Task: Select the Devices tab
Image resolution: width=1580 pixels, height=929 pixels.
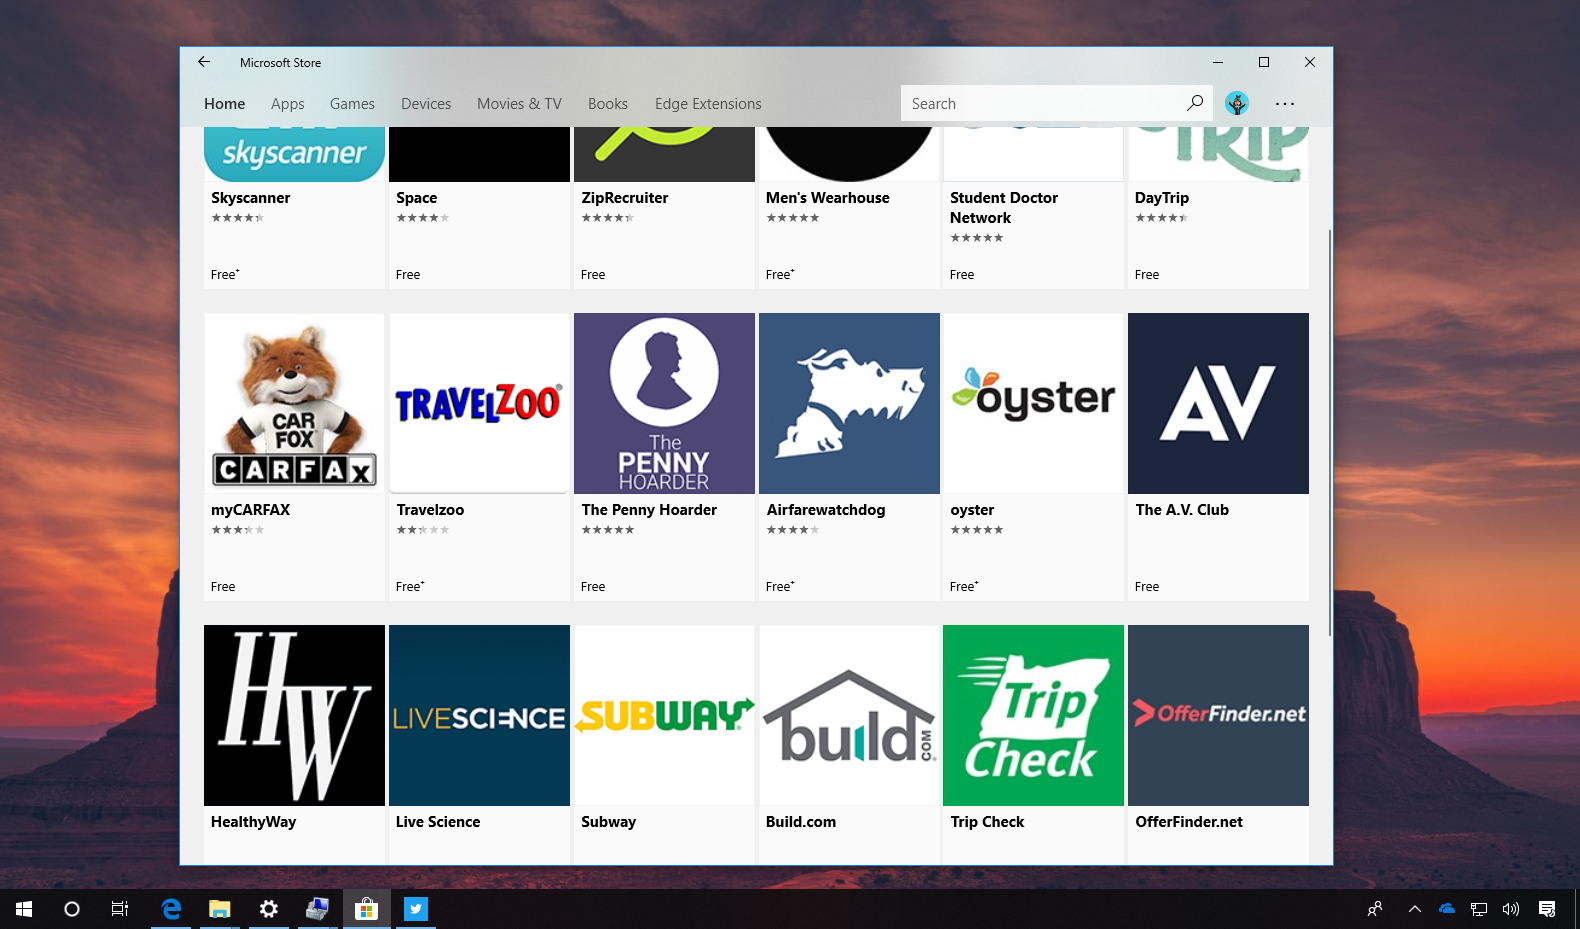Action: [x=426, y=104]
